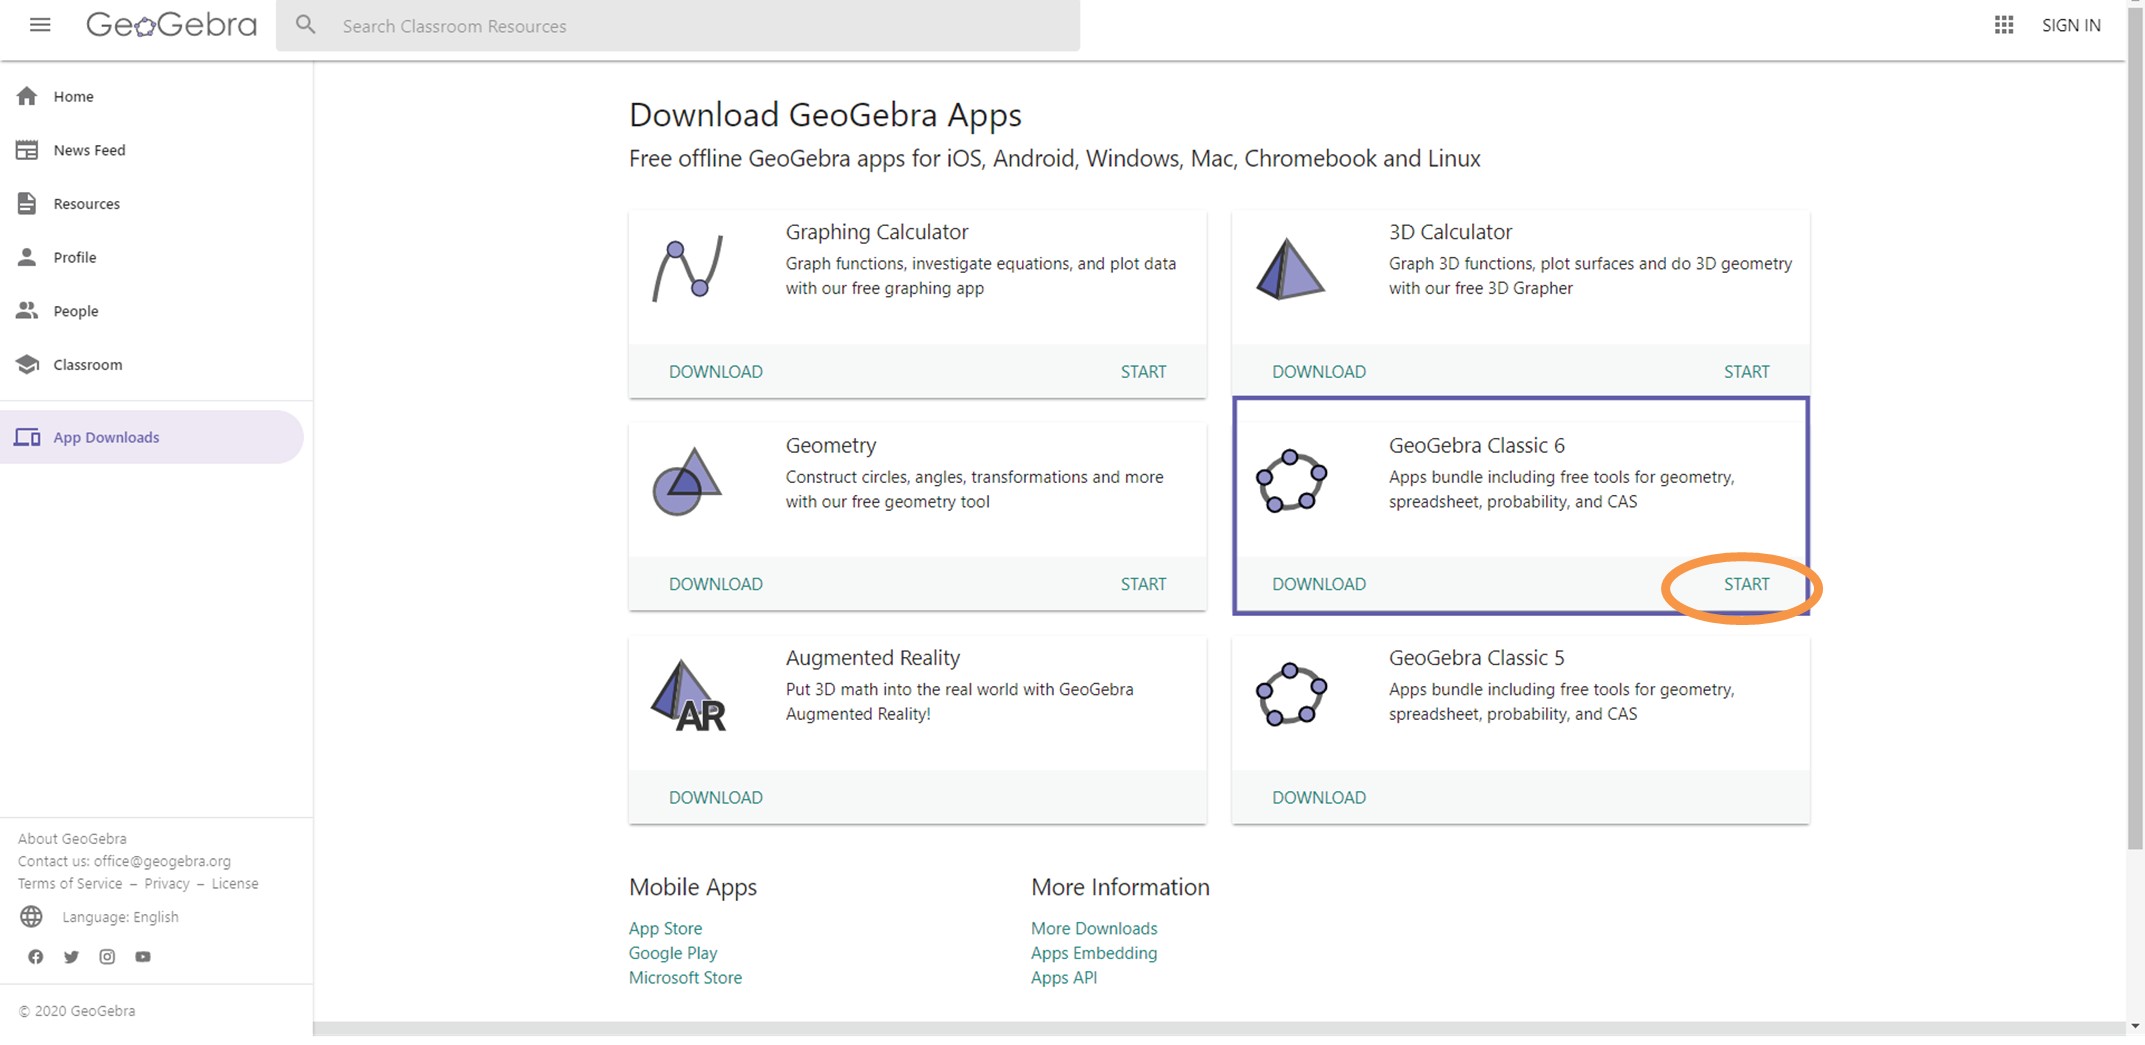
Task: Click SIGN IN
Action: (2071, 25)
